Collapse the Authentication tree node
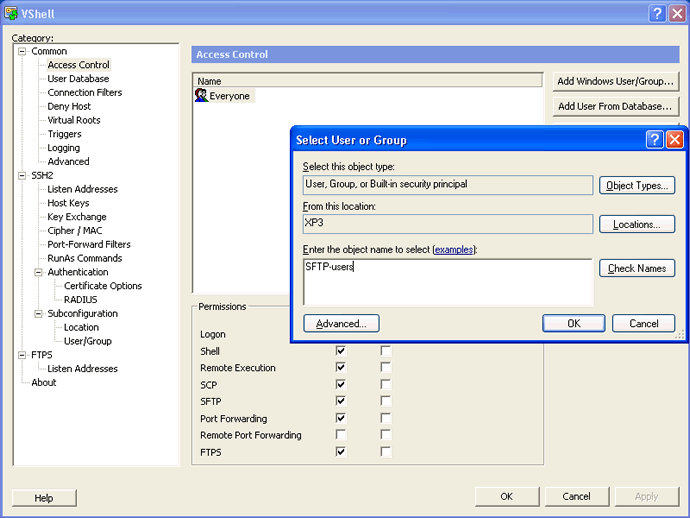Screen dimensions: 690x518 [38, 272]
